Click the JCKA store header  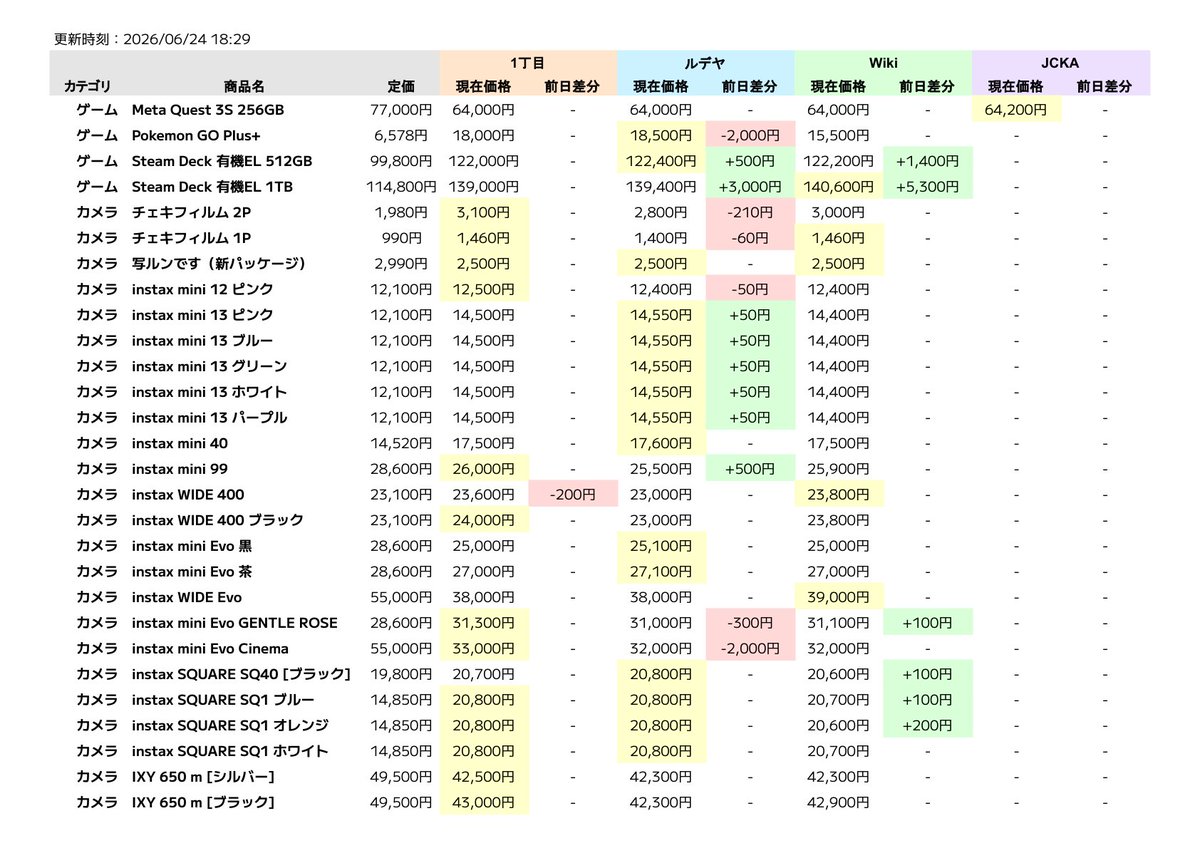coord(1061,62)
